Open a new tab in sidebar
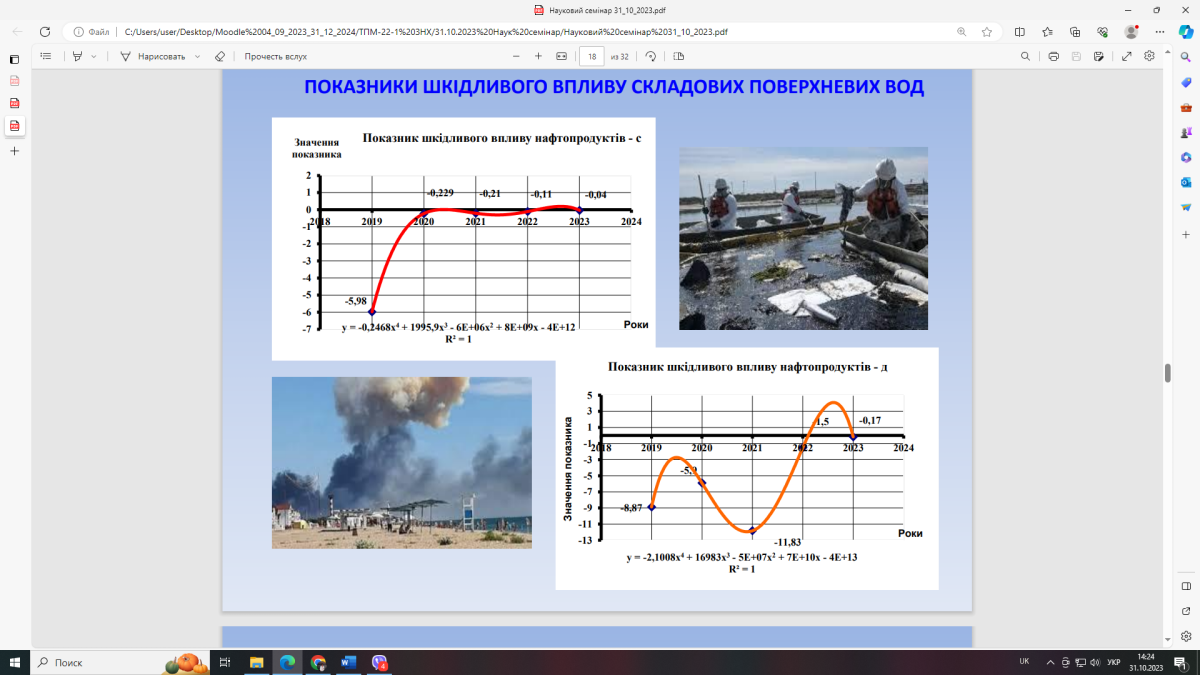This screenshot has height=675, width=1200. (x=14, y=151)
